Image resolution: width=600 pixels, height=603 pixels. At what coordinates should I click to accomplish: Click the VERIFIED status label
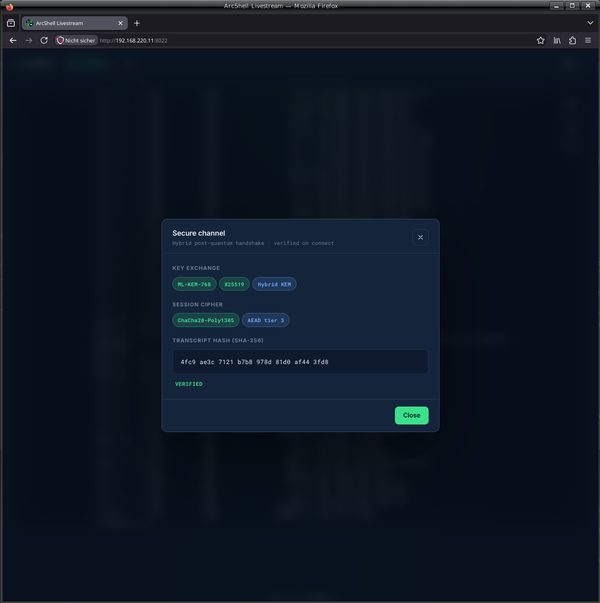[189, 384]
